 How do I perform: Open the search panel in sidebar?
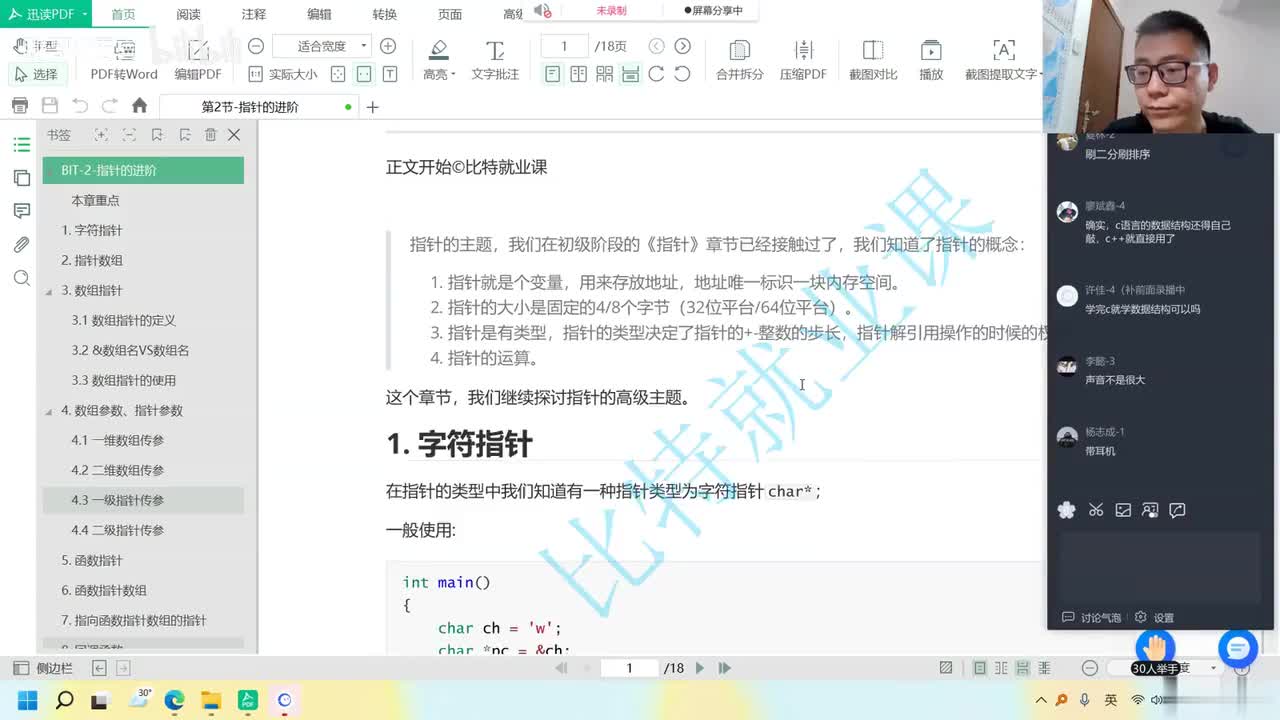point(22,278)
